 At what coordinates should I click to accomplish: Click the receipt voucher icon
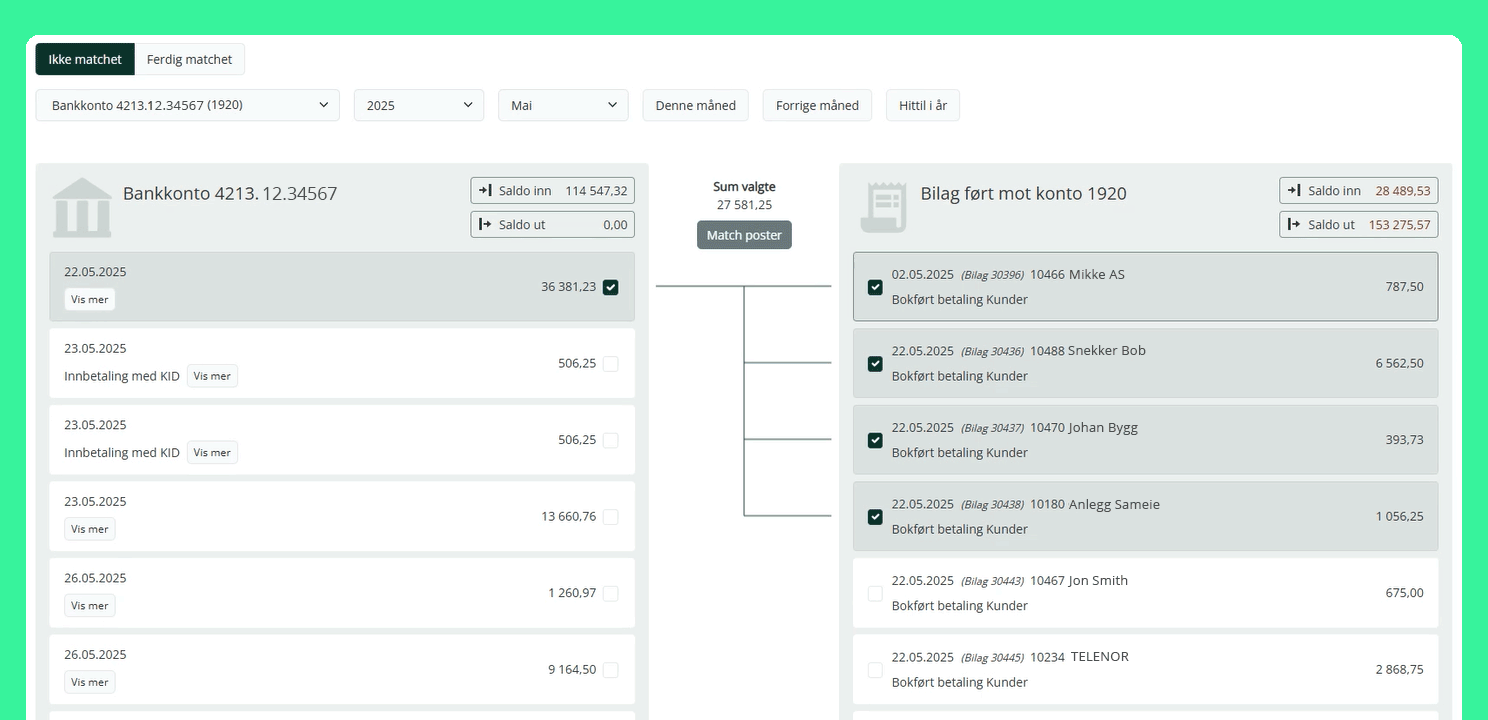883,207
